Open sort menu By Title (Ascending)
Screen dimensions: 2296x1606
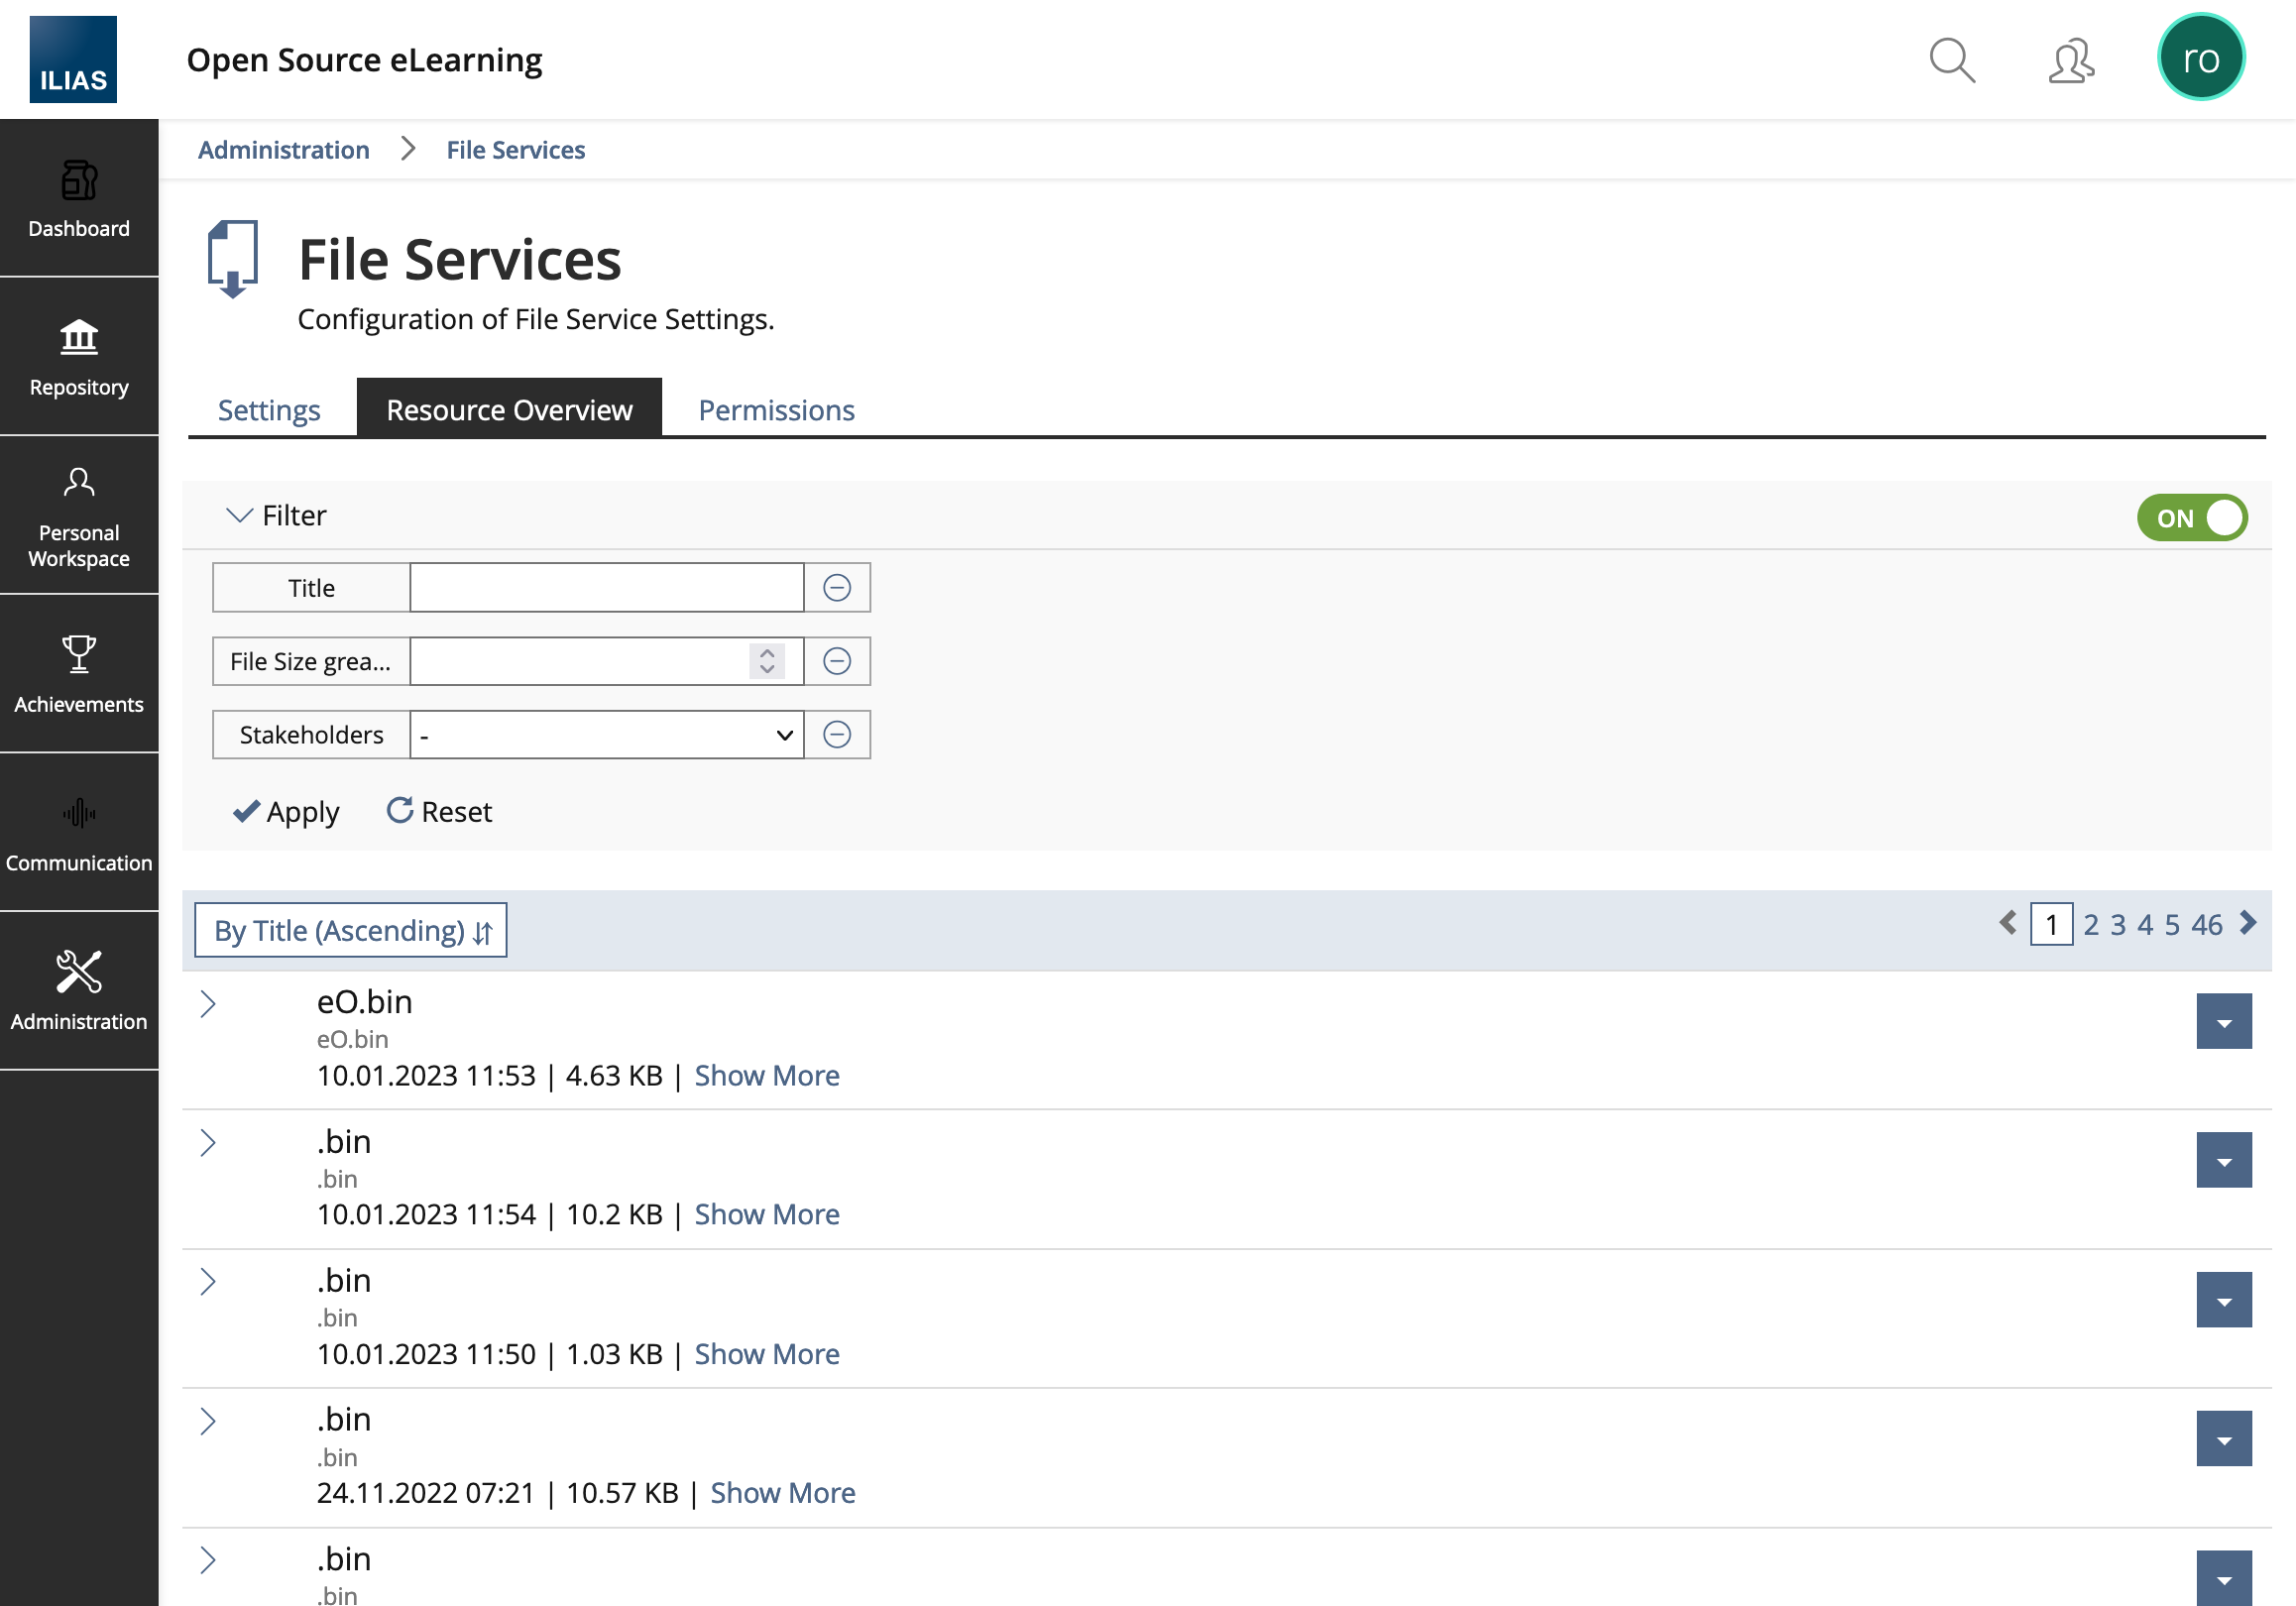tap(351, 931)
